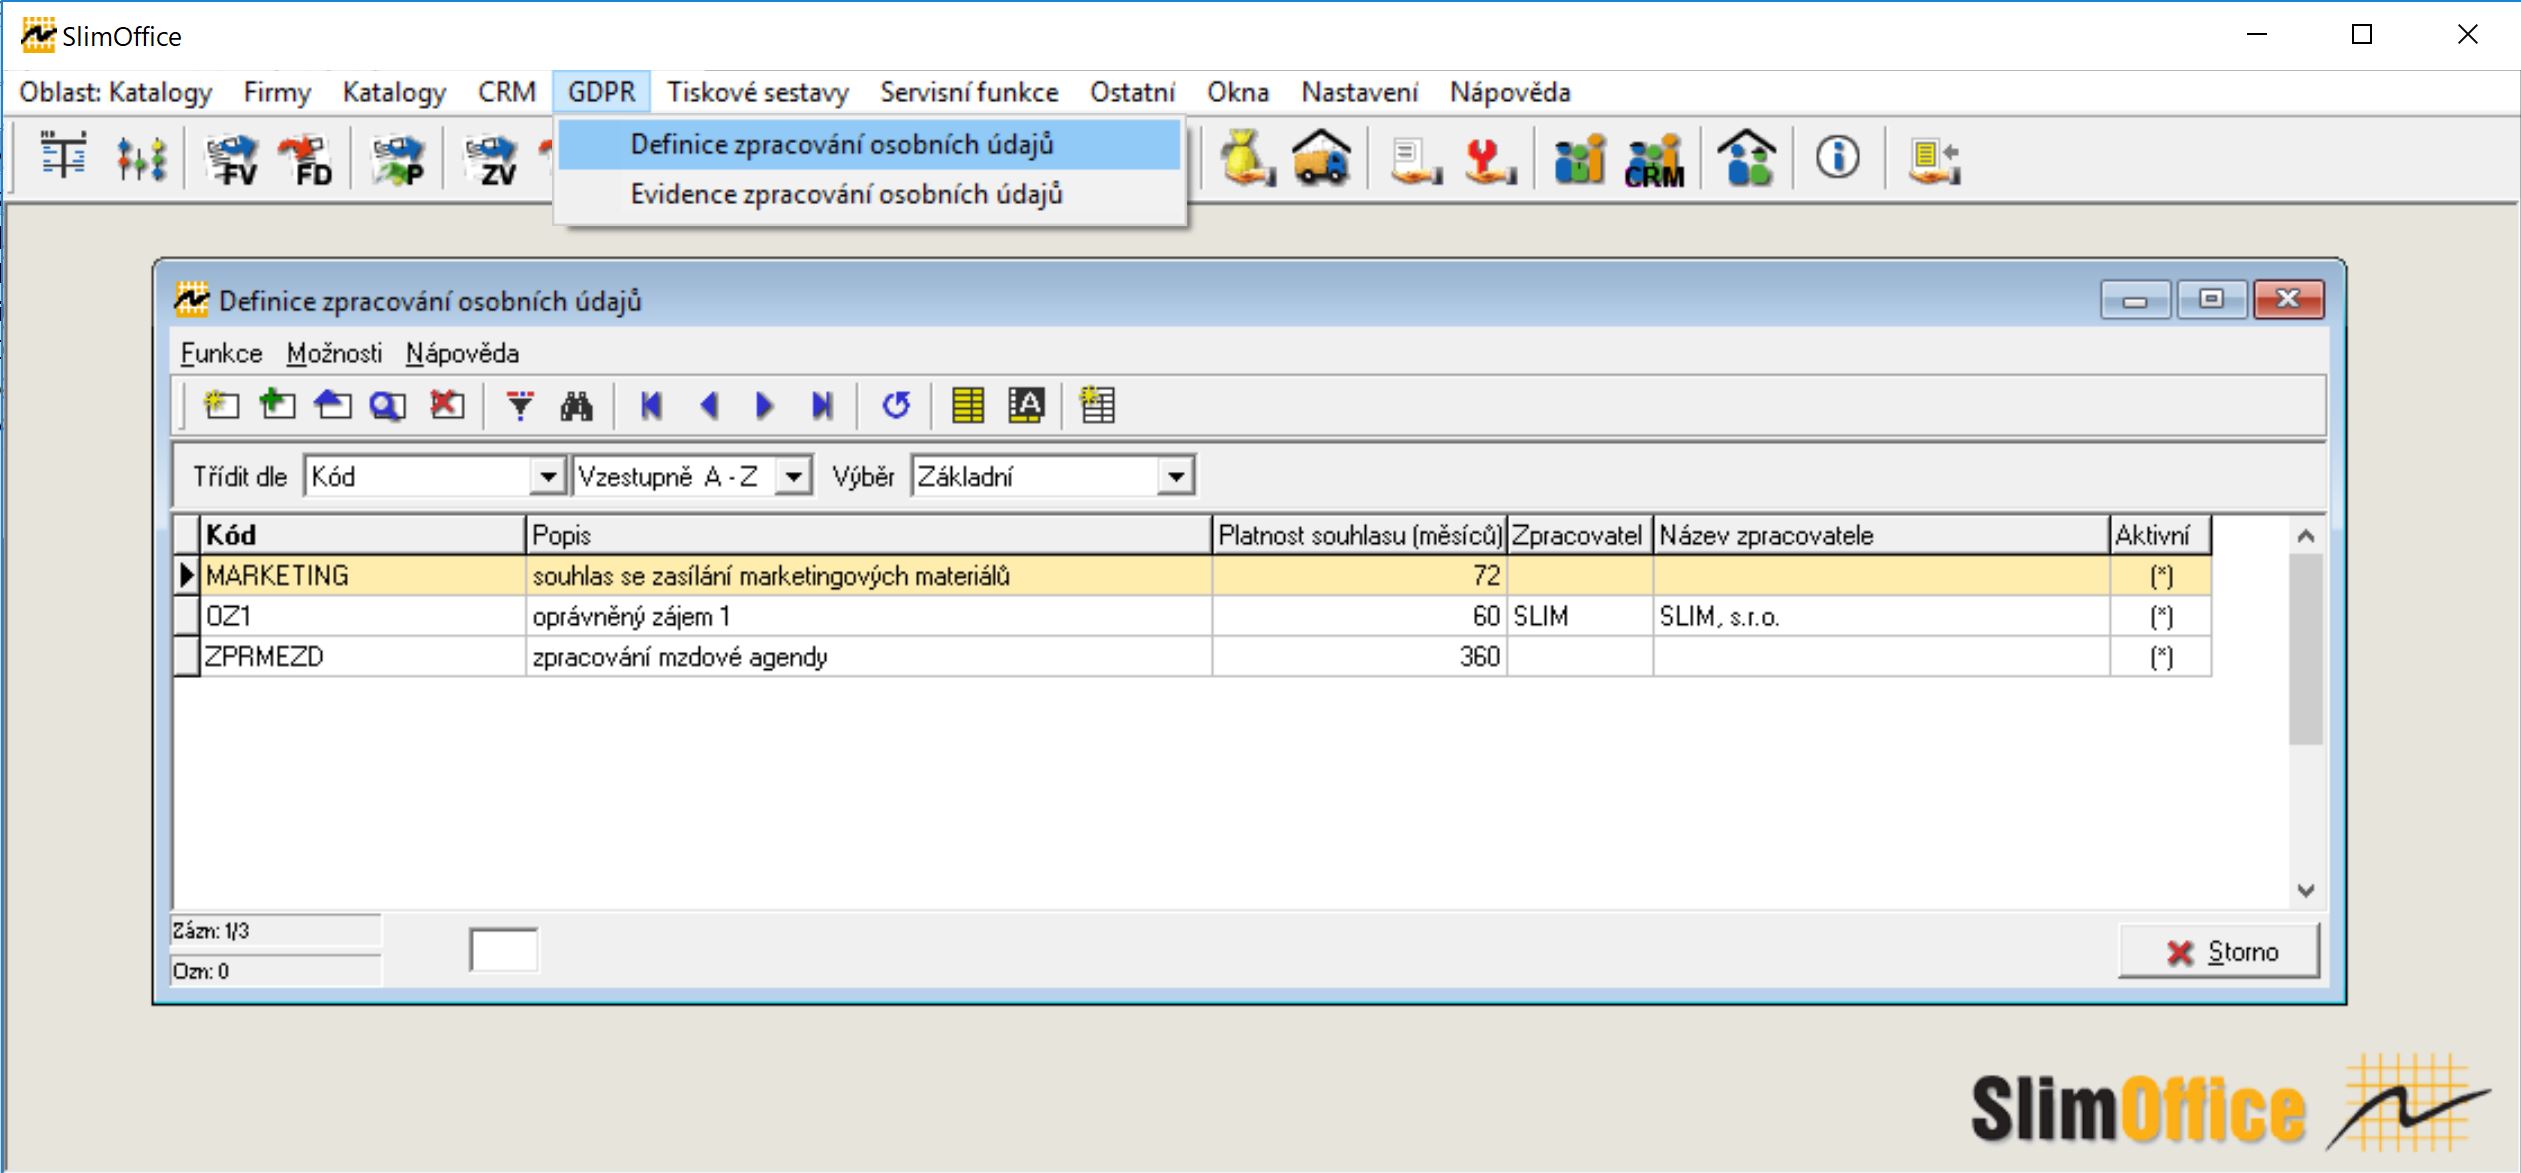Open the info circle icon
Image resolution: width=2521 pixels, height=1173 pixels.
point(1837,158)
